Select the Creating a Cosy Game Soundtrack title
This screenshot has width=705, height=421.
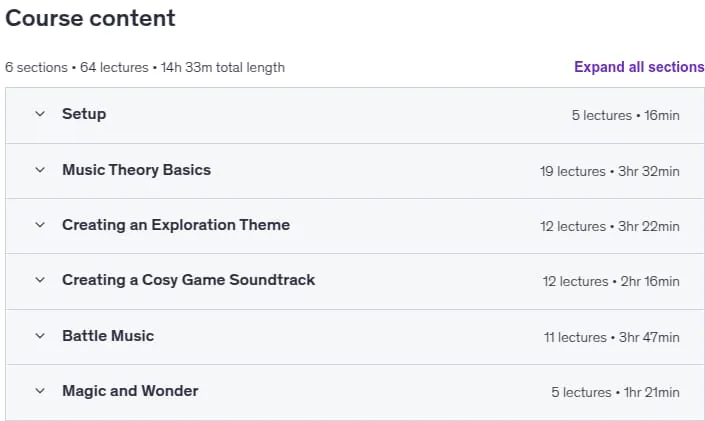pos(188,280)
